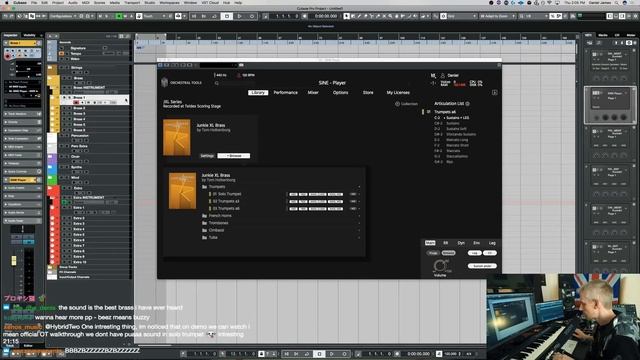
Task: Click the Settings button for Junkie XL Brass
Action: pyautogui.click(x=207, y=156)
